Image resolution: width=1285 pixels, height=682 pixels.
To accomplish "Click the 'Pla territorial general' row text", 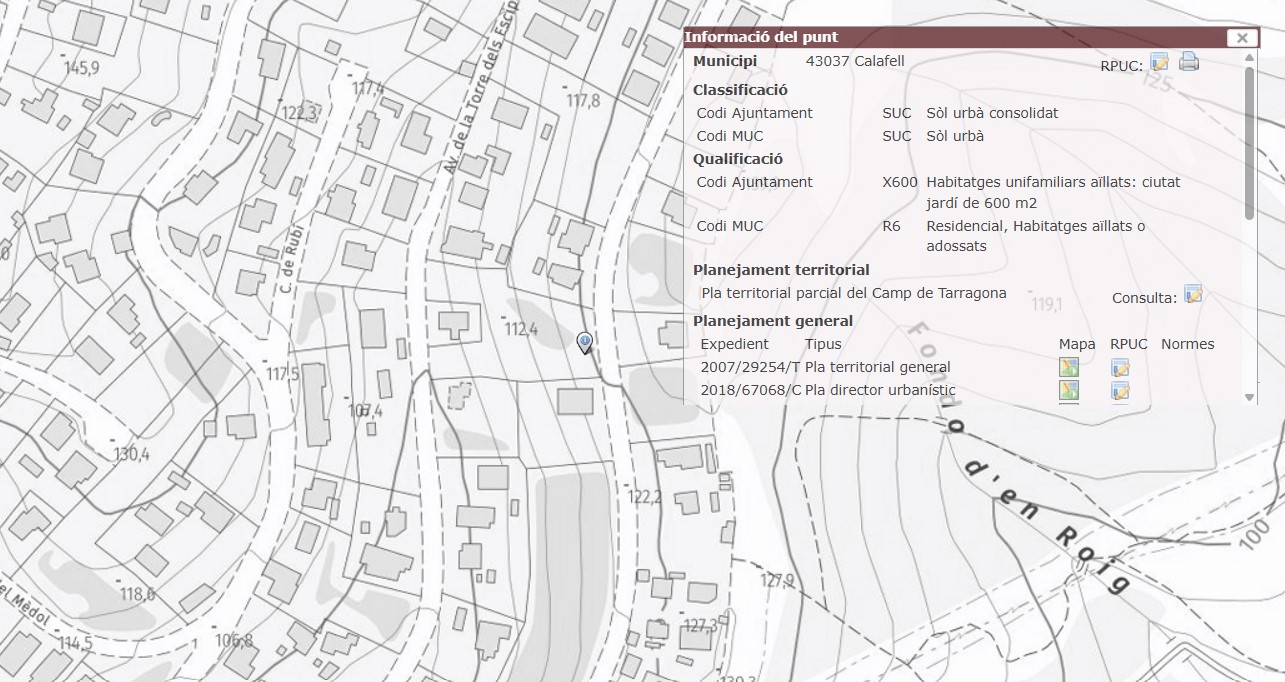I will tap(878, 367).
